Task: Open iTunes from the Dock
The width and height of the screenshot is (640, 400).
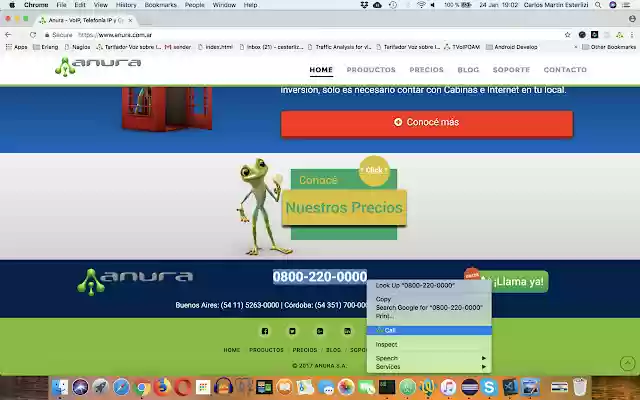Action: [x=448, y=387]
